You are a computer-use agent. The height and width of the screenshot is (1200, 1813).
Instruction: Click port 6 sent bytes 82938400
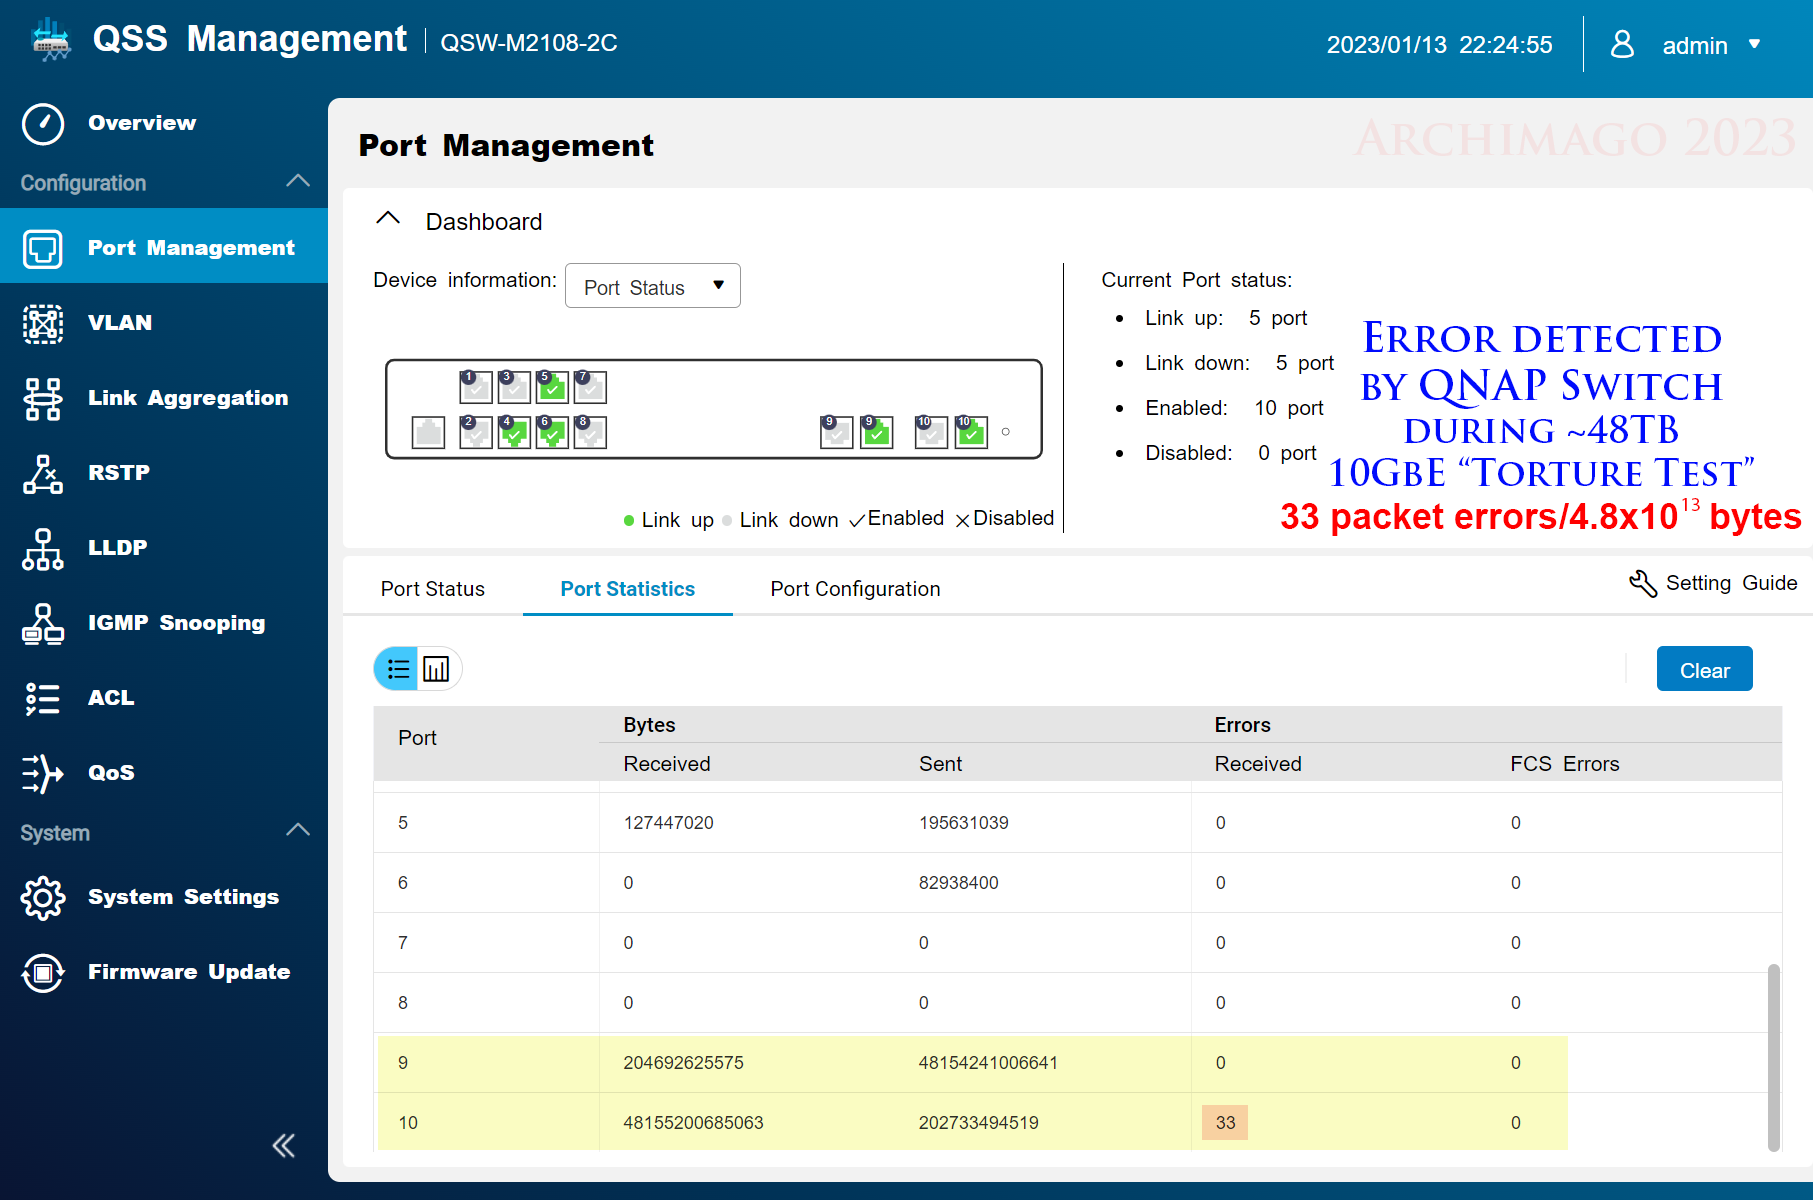coord(958,883)
